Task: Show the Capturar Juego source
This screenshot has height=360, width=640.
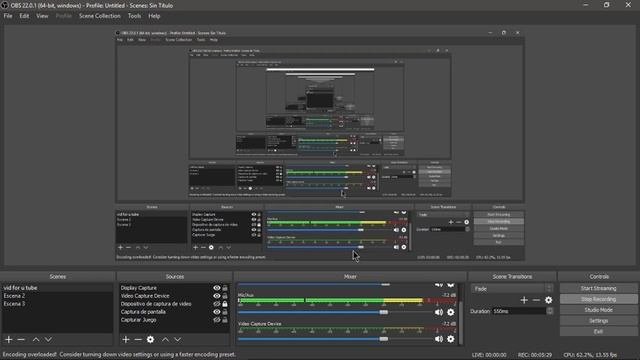Action: click(216, 320)
